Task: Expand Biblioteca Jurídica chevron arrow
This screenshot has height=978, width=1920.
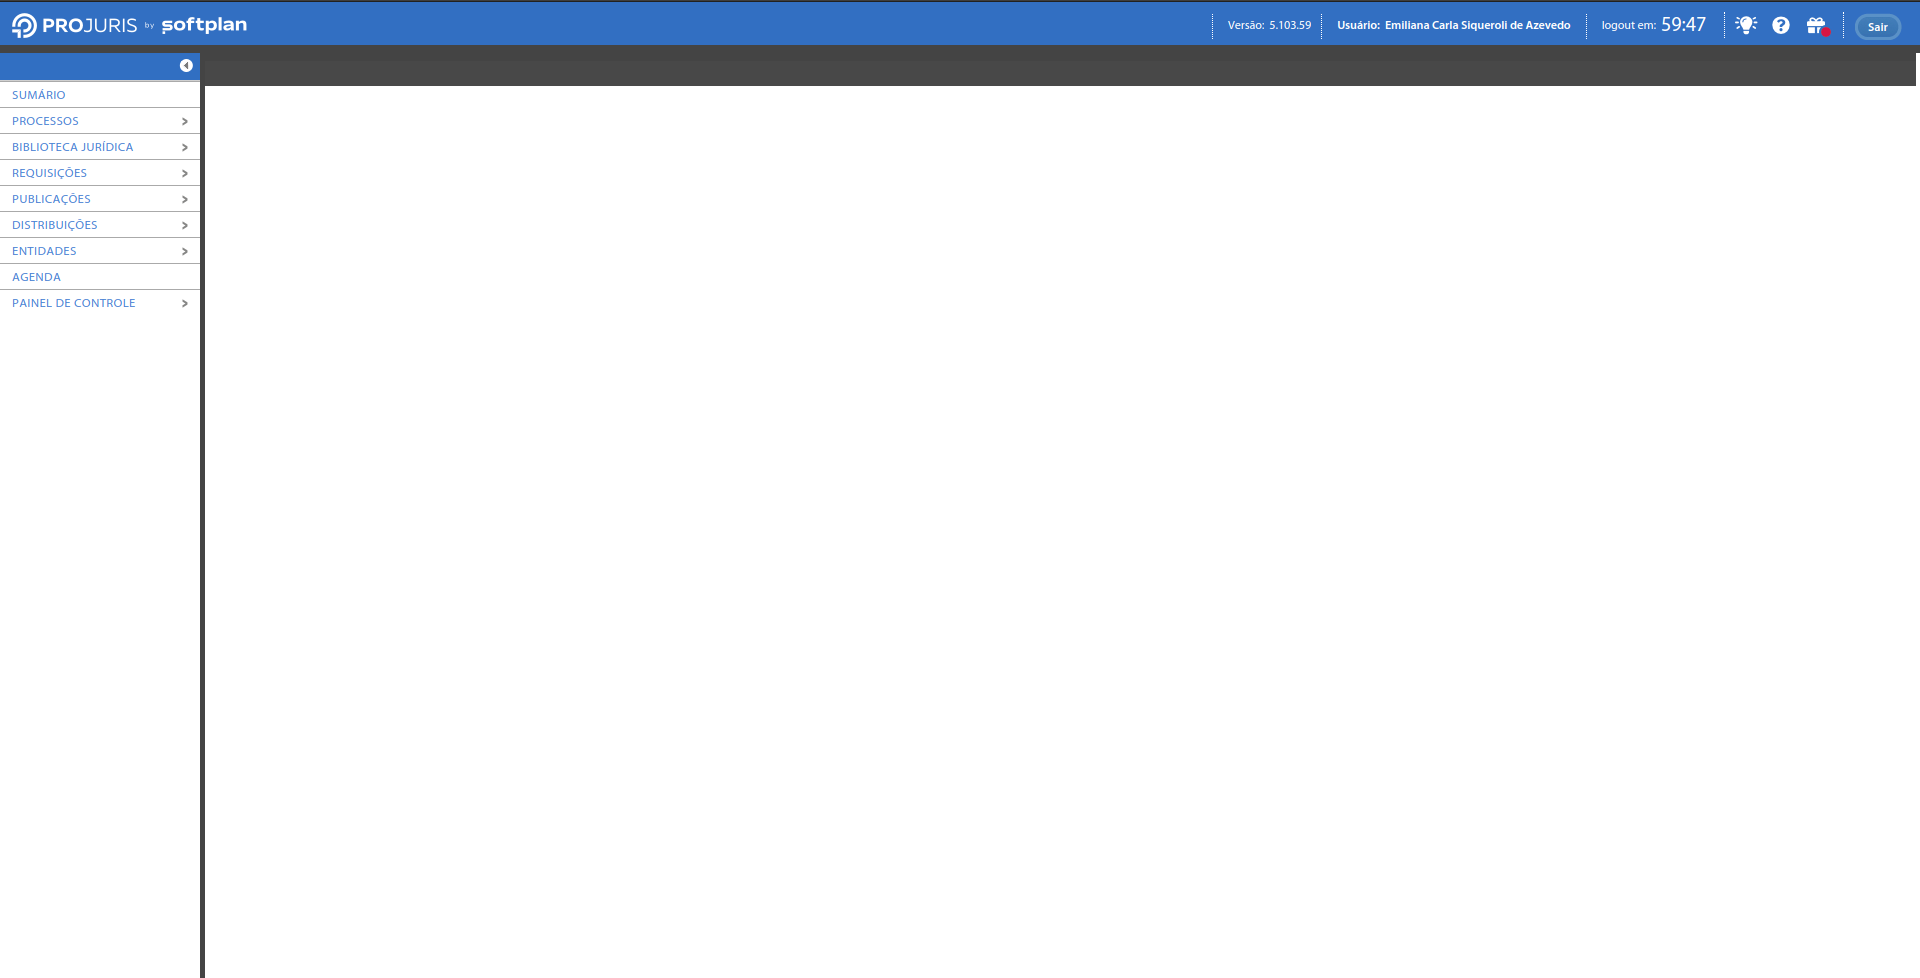Action: pyautogui.click(x=185, y=147)
